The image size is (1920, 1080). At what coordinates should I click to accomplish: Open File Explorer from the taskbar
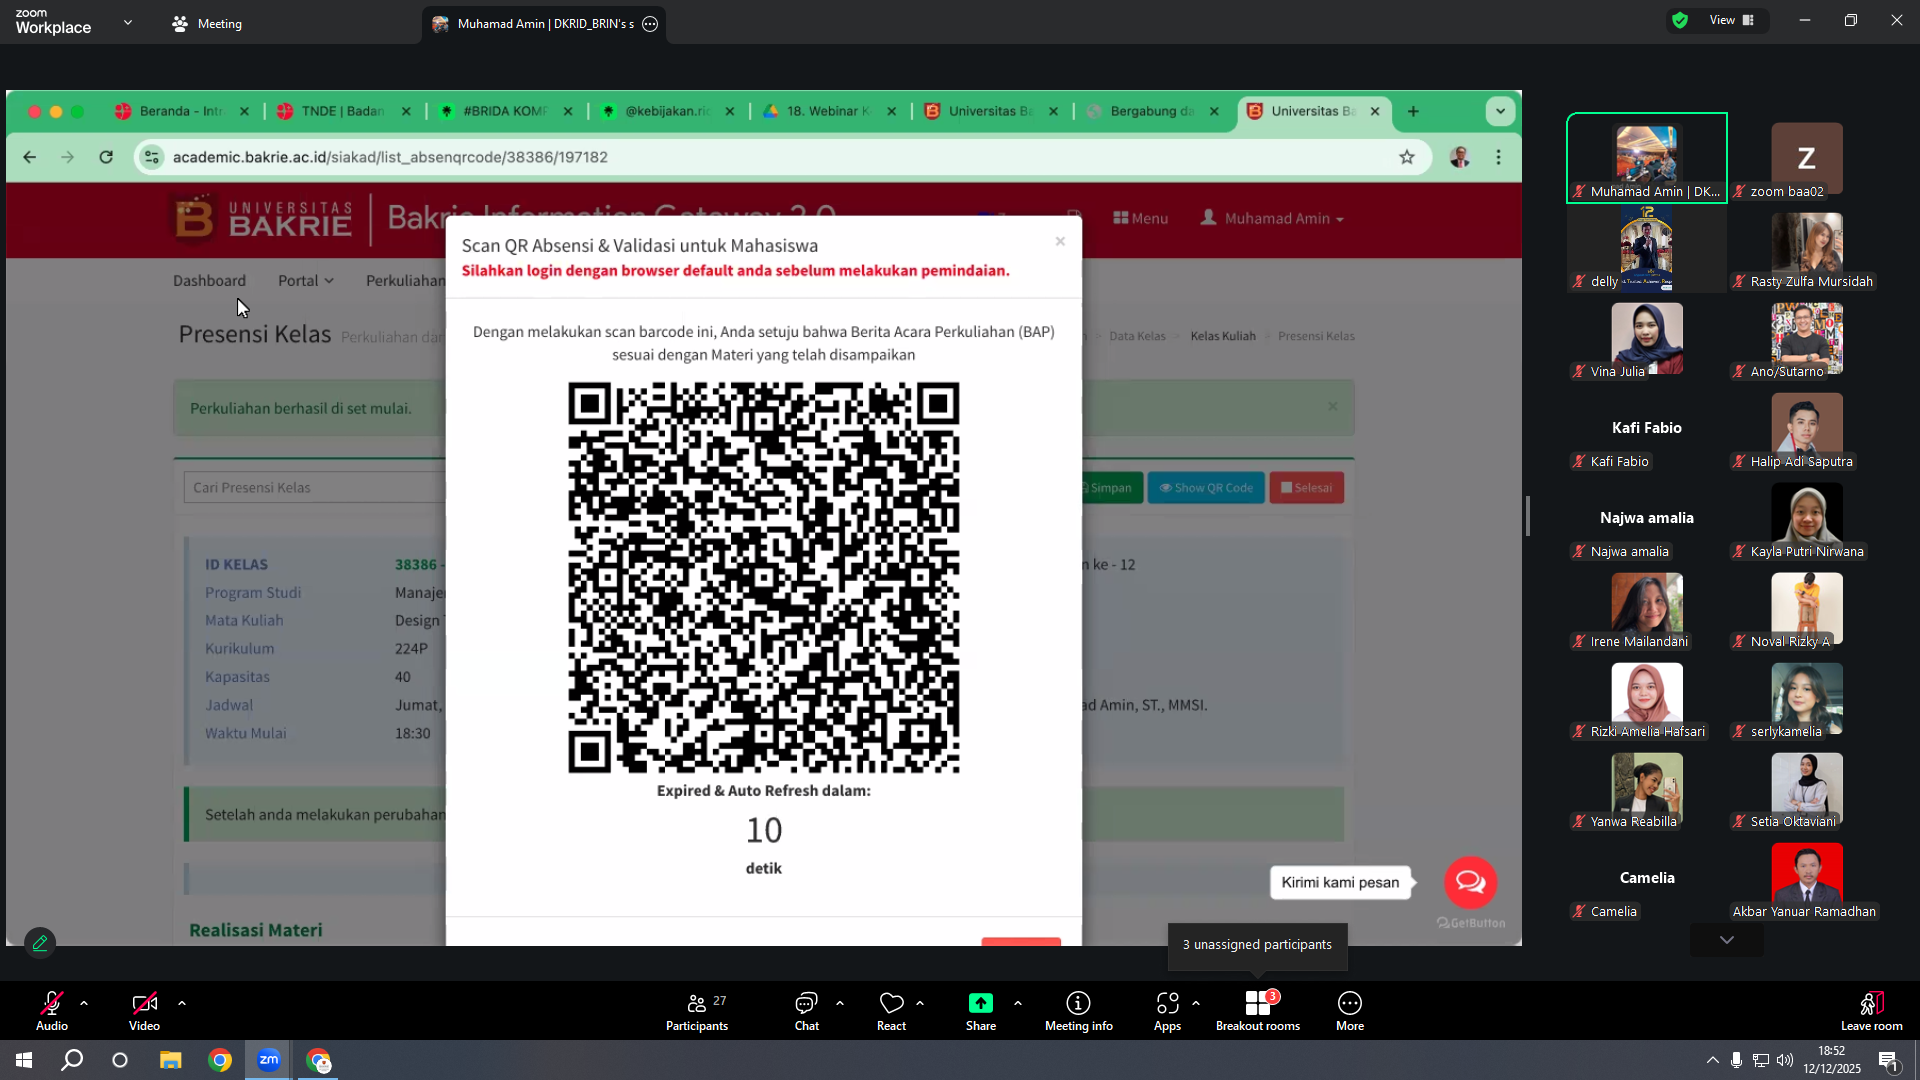pyautogui.click(x=171, y=1060)
